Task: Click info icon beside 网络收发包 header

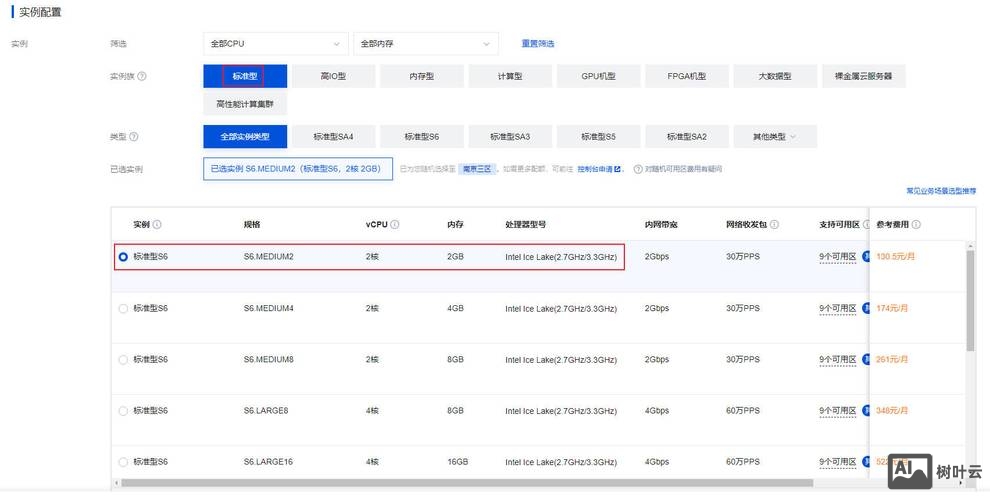Action: (774, 225)
